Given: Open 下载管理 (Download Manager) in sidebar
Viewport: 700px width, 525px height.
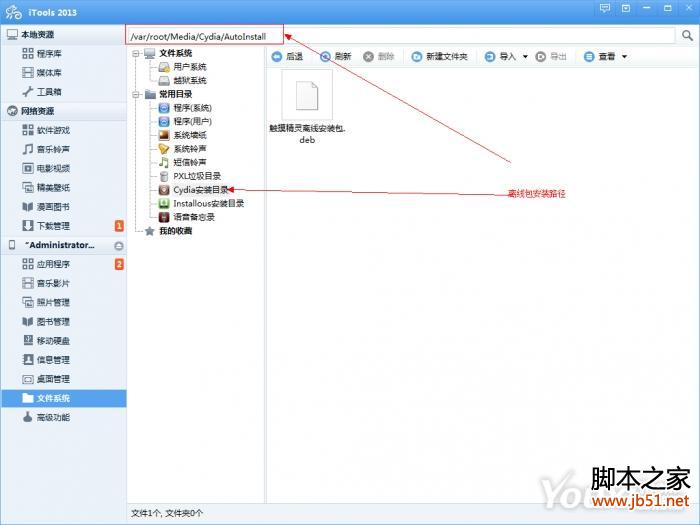Looking at the screenshot, I should pyautogui.click(x=52, y=226).
